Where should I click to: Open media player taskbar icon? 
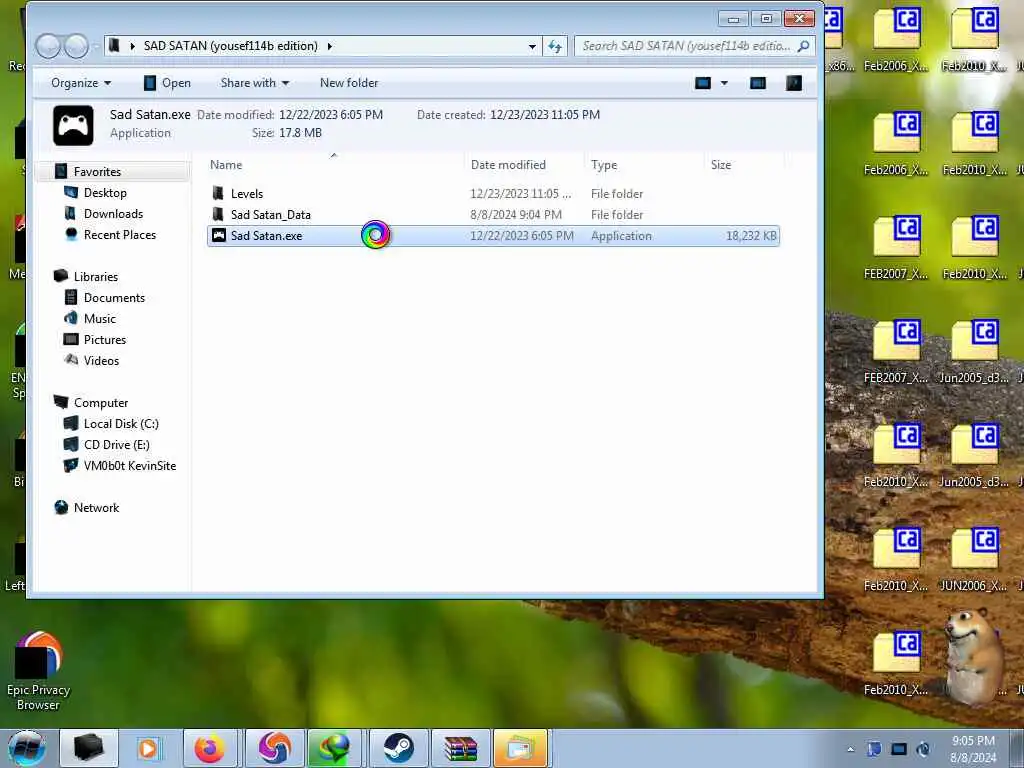(x=148, y=748)
